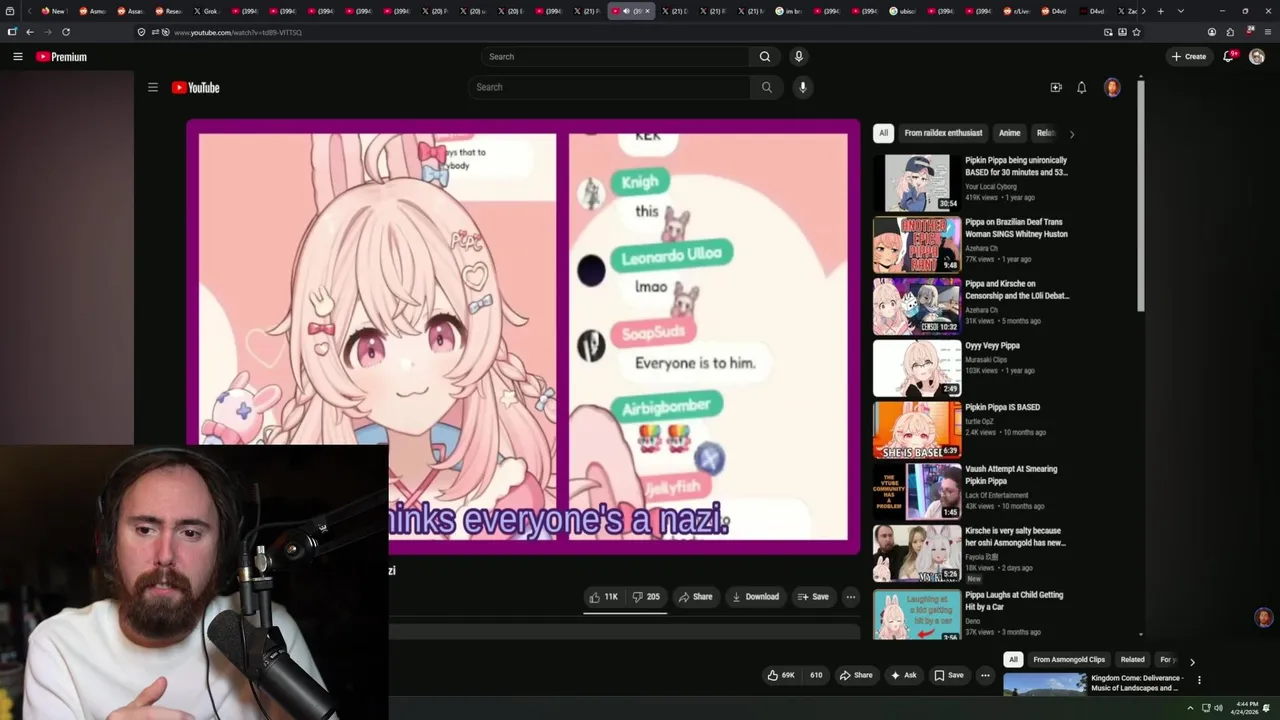Open Kingdom Come: Deliverance video thumbnail
This screenshot has height=720, width=1280.
tap(1045, 684)
